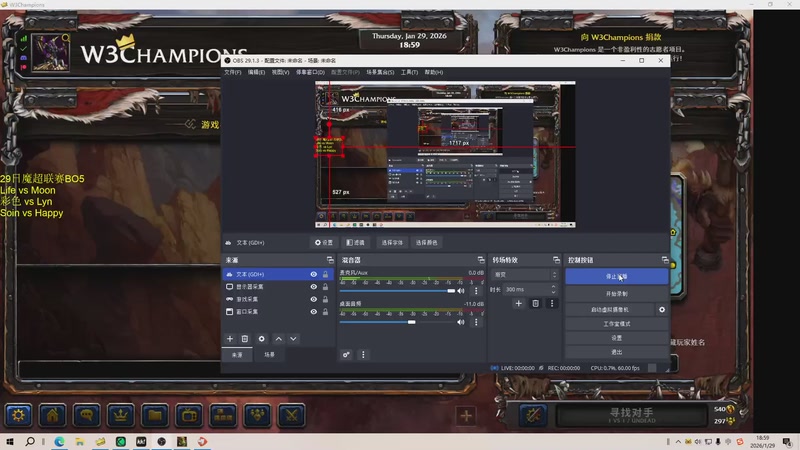The height and width of the screenshot is (450, 800).
Task: Click the 选择字体 button
Action: point(392,243)
